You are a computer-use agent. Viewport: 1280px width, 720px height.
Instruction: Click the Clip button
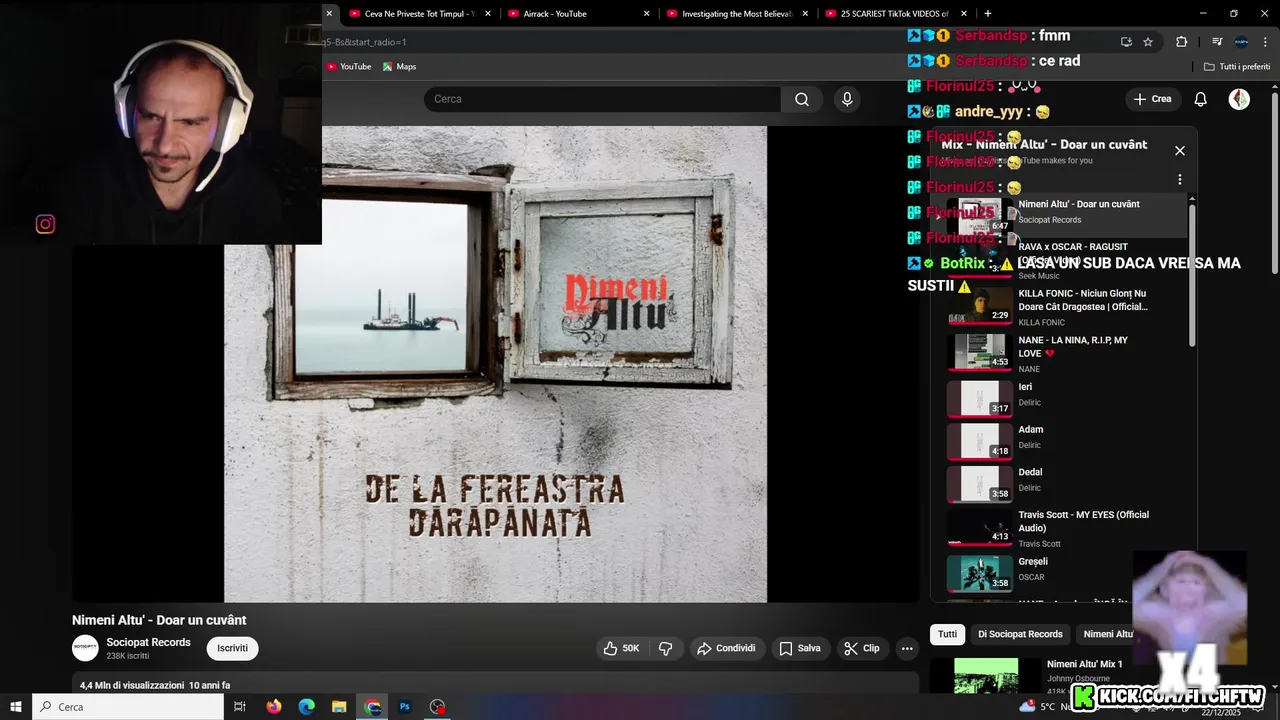pos(861,648)
